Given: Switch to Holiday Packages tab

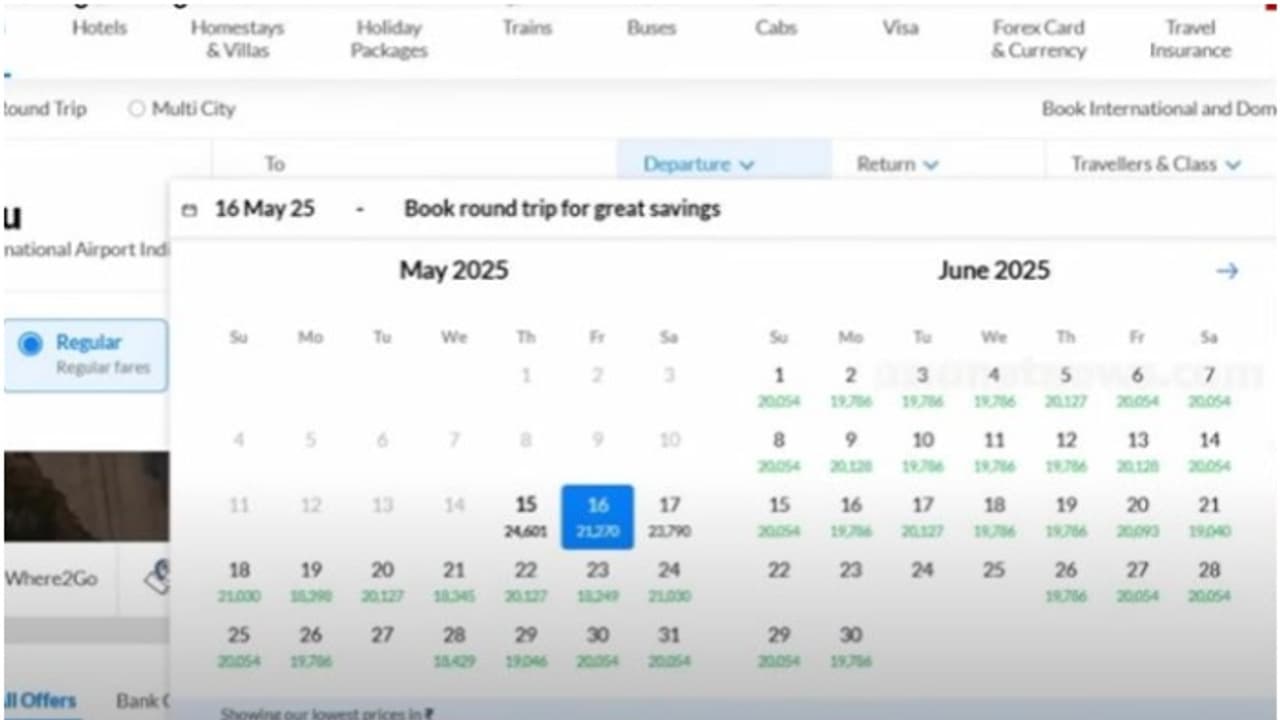Looking at the screenshot, I should point(389,39).
